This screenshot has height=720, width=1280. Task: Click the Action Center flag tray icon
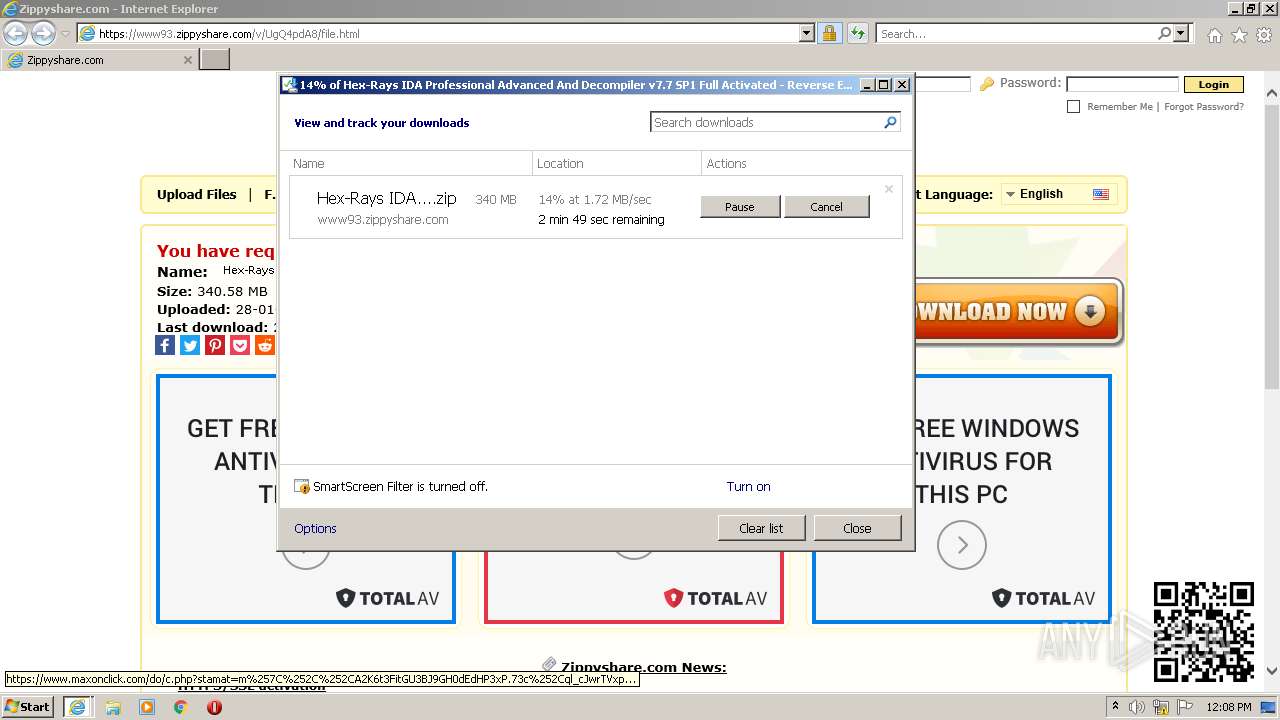[1187, 707]
